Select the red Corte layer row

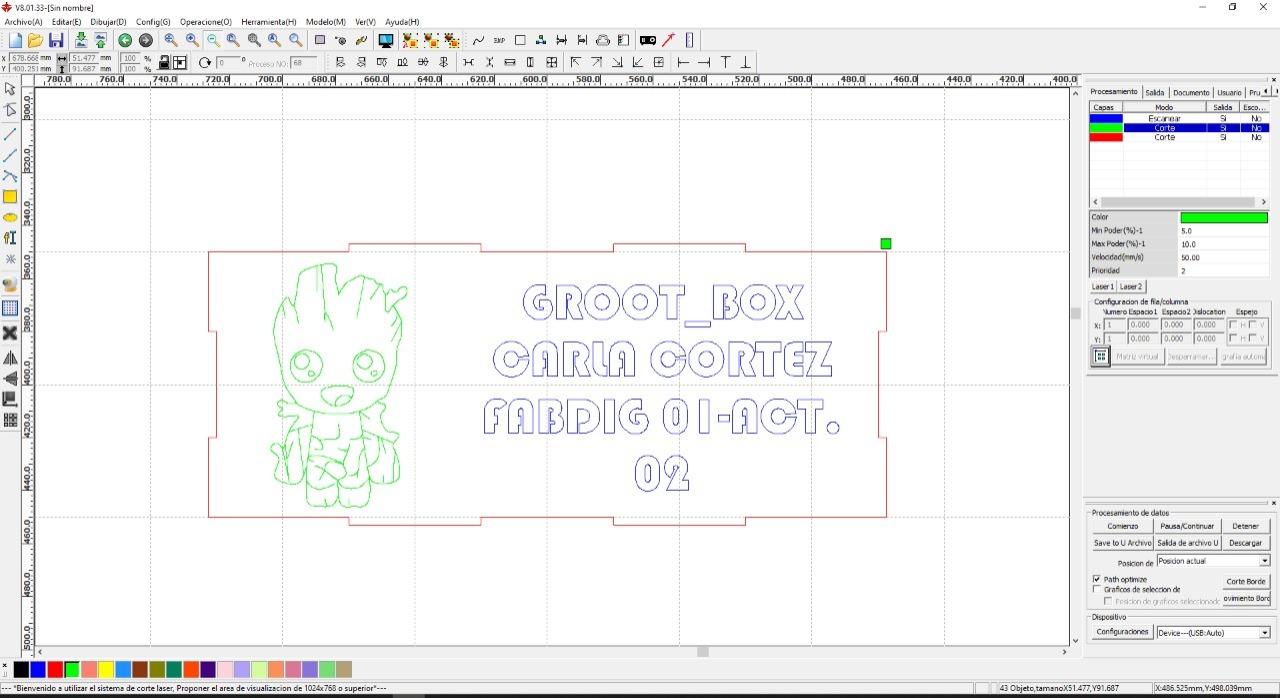(1179, 137)
